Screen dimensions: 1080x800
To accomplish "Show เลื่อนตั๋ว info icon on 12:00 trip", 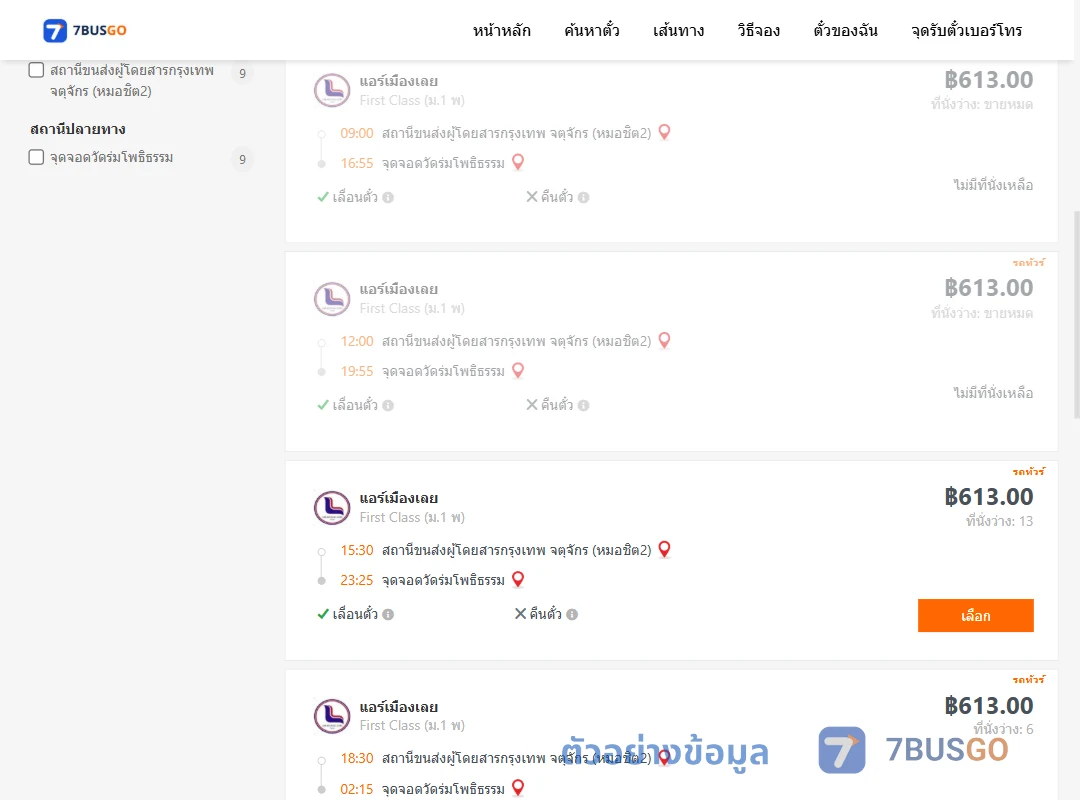I will coord(388,406).
